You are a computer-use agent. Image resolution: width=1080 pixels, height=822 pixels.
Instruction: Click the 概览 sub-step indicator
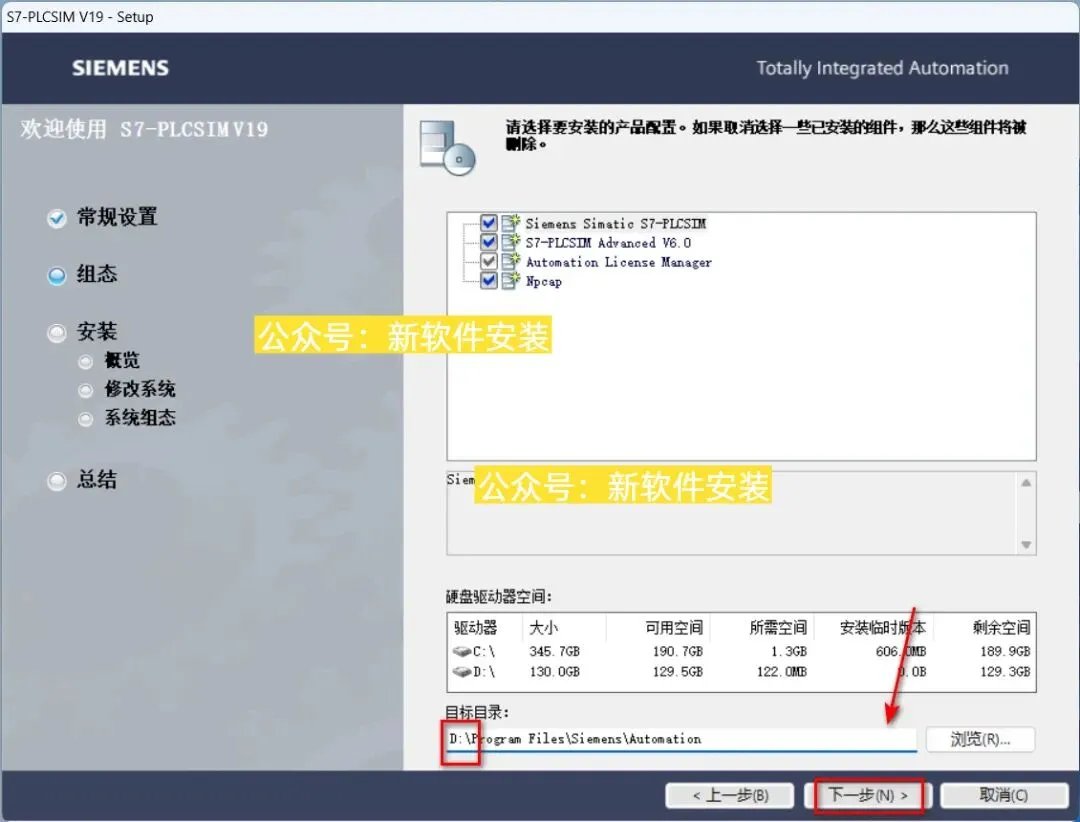[x=85, y=362]
